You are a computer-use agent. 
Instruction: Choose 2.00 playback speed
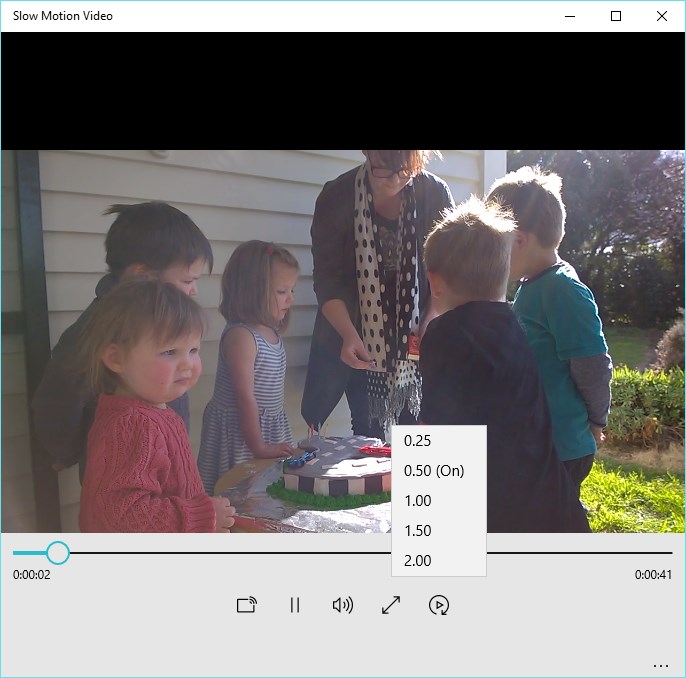pyautogui.click(x=439, y=561)
